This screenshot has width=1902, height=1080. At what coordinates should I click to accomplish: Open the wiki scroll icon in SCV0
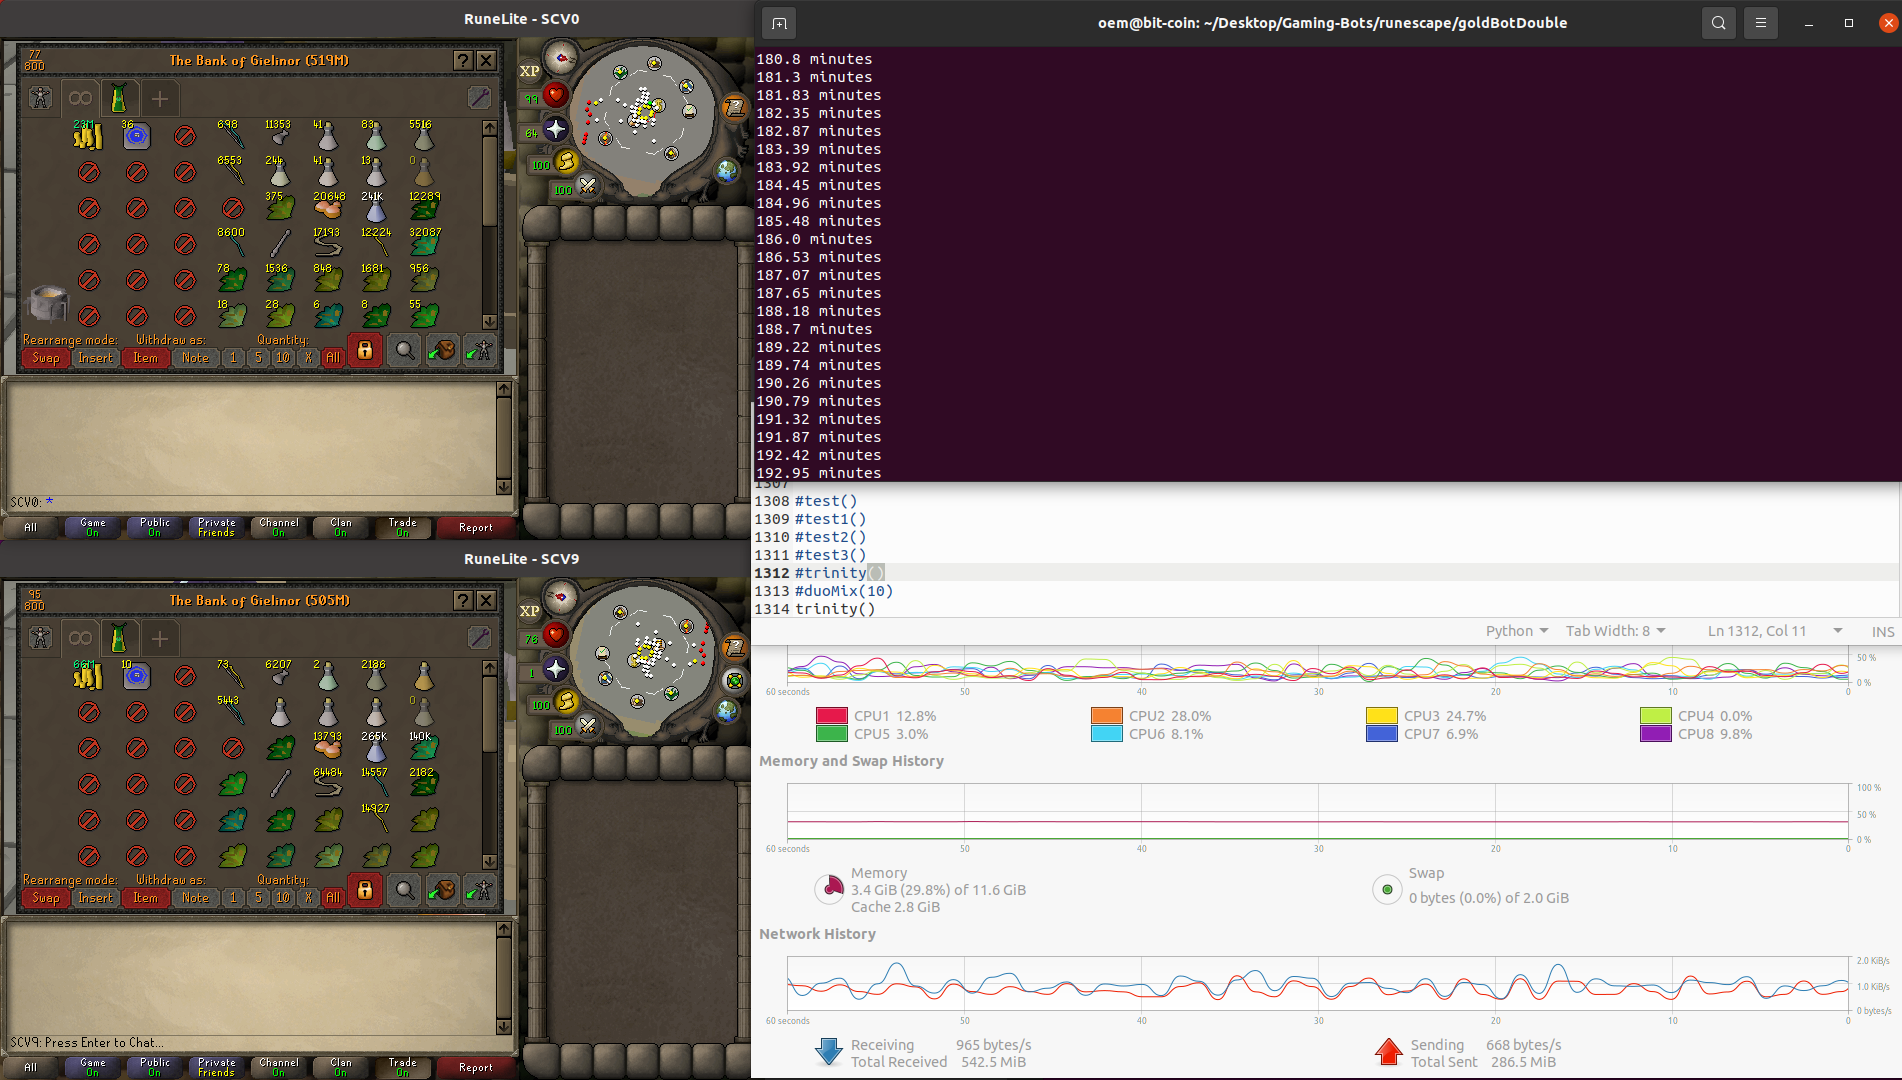(734, 107)
